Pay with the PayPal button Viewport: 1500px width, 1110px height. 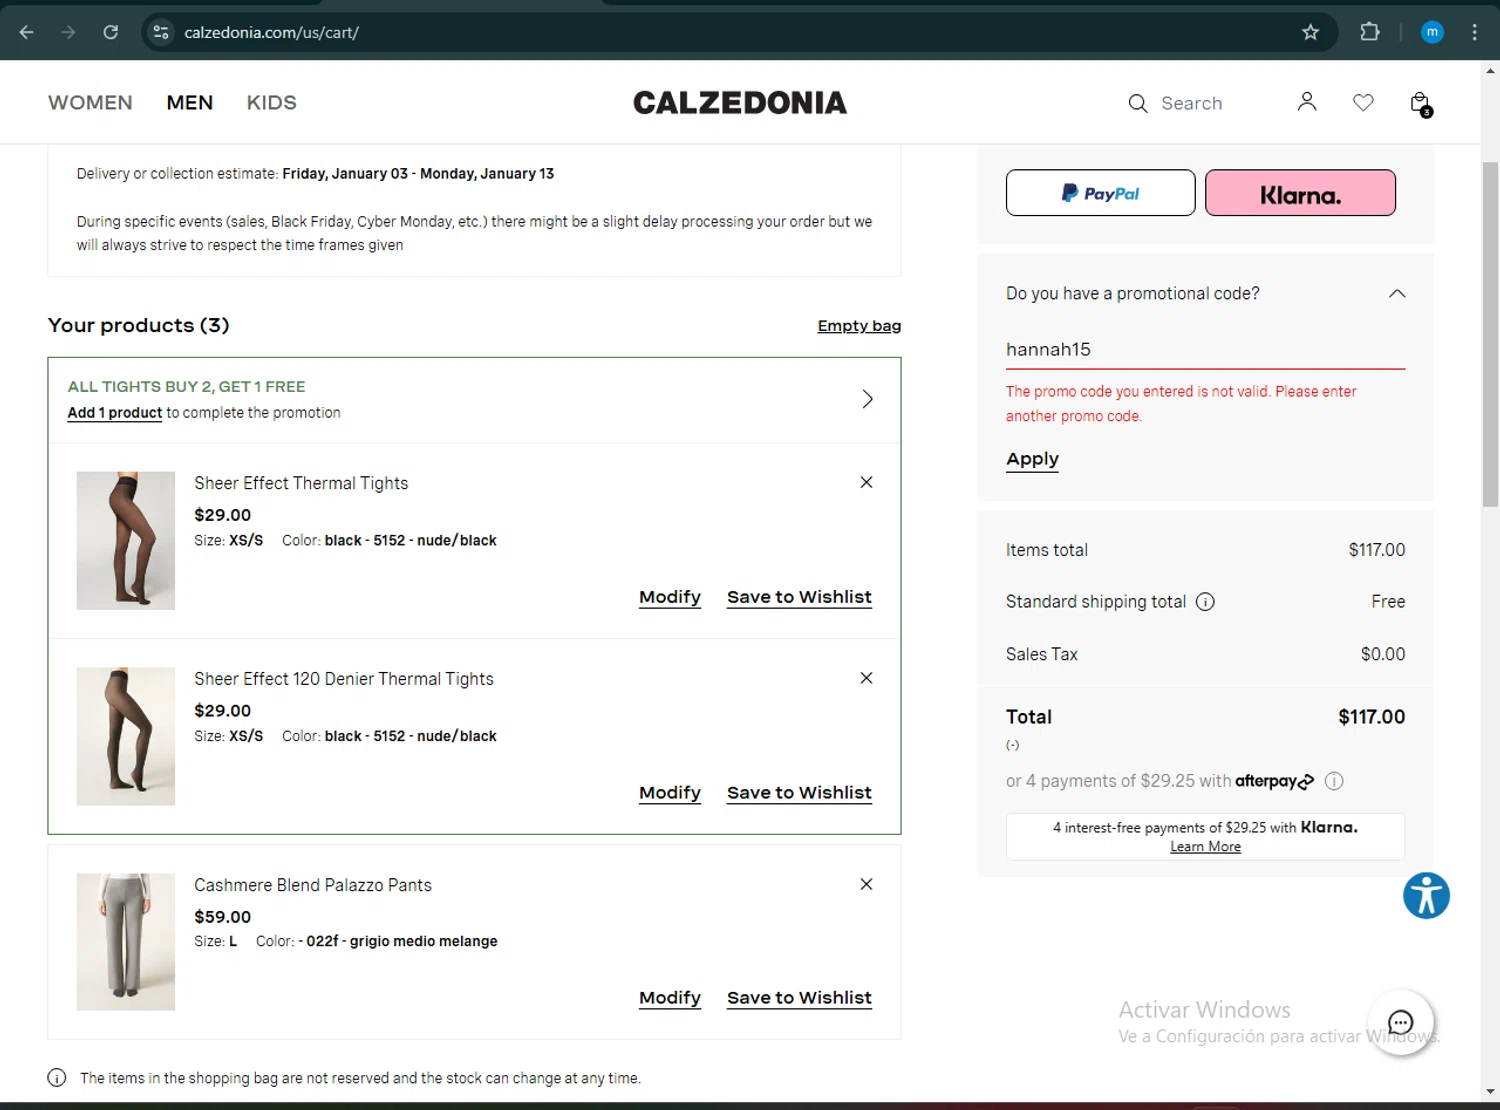tap(1100, 193)
